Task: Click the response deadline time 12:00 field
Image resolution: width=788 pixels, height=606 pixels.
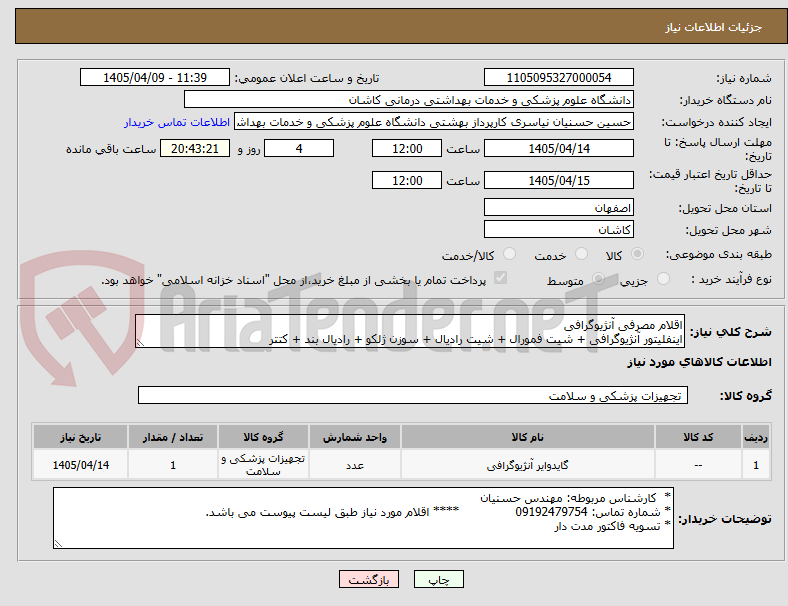Action: point(407,148)
